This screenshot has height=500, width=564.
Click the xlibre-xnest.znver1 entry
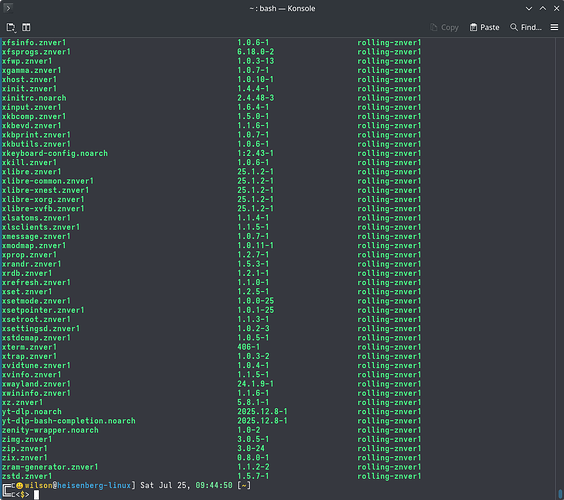(45, 190)
